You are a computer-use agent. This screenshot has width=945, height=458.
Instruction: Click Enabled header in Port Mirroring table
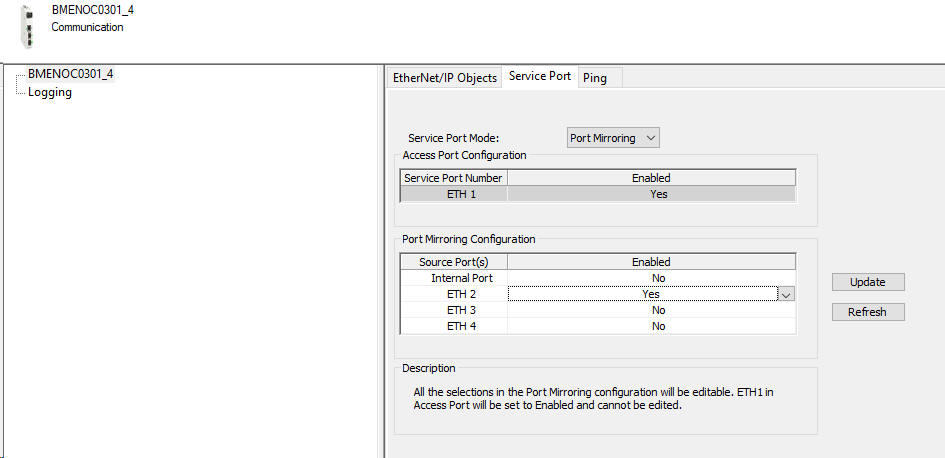pyautogui.click(x=651, y=262)
